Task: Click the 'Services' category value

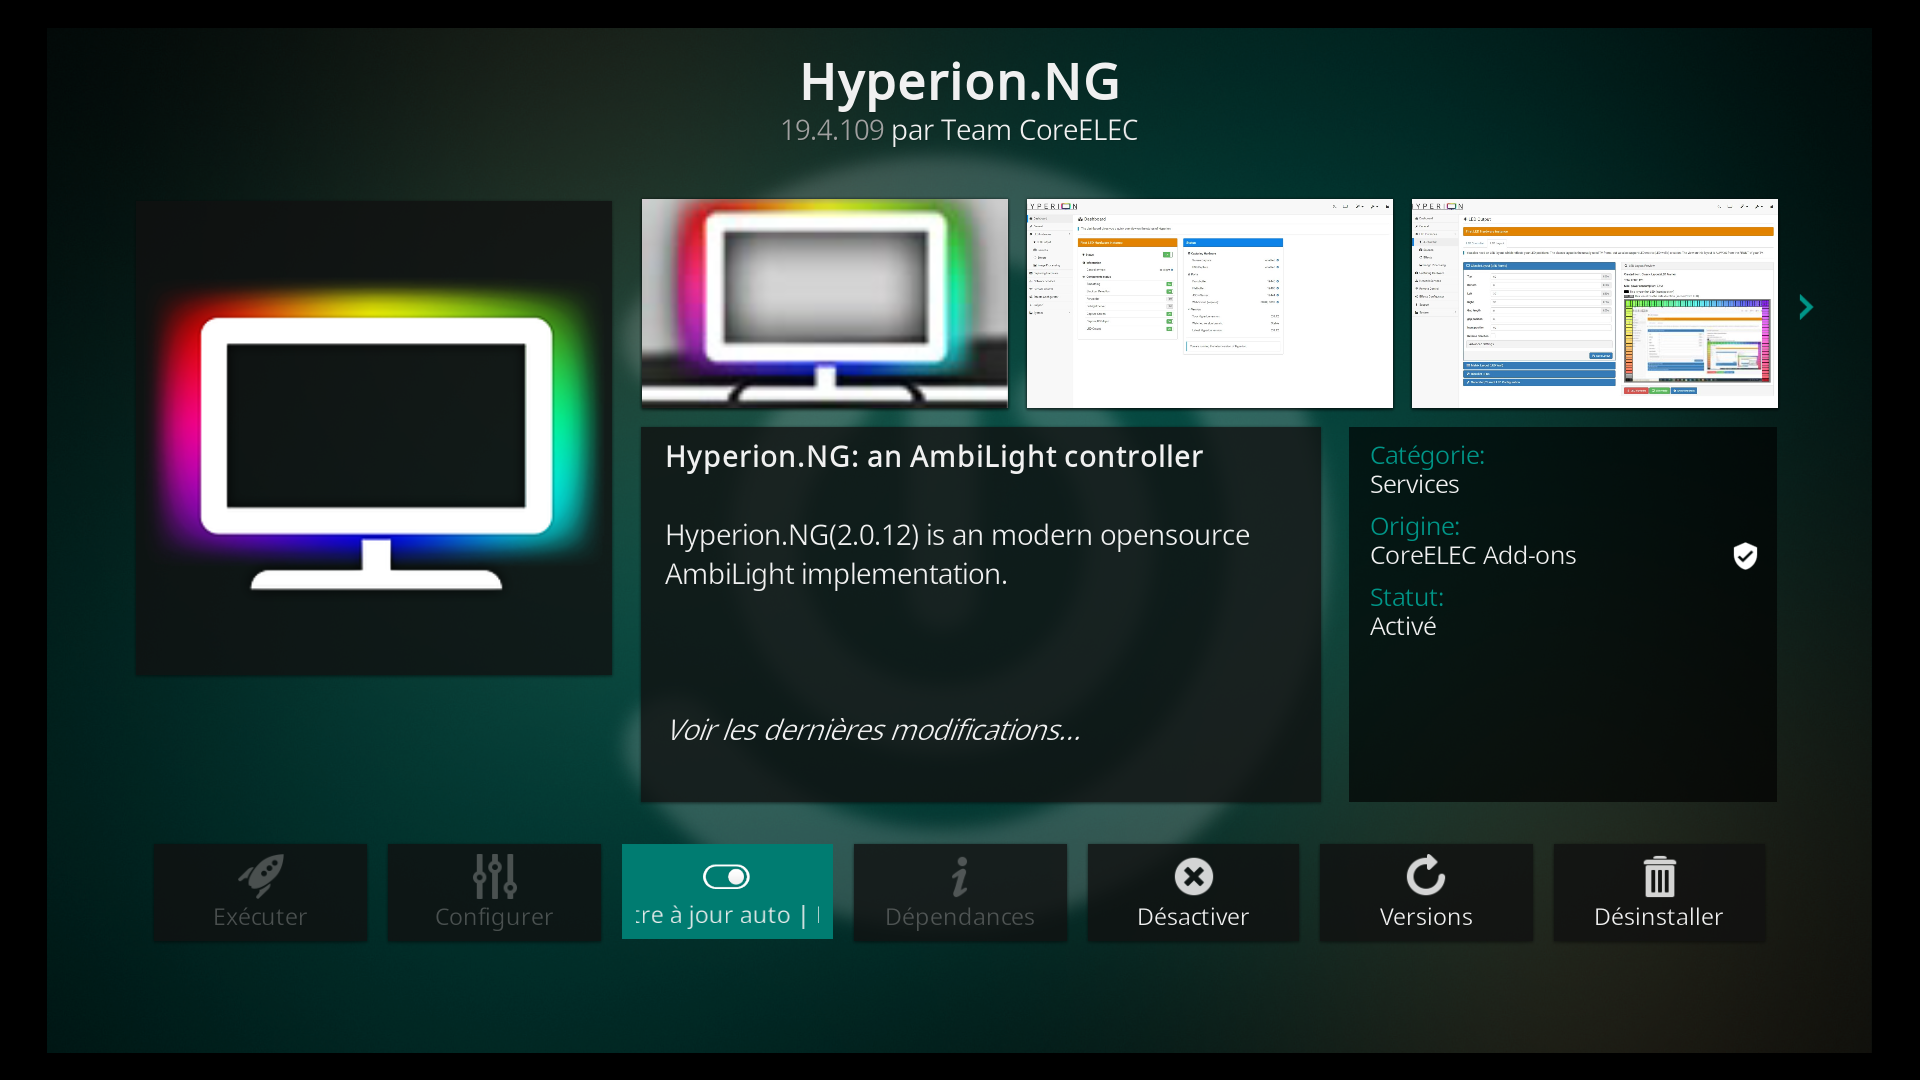Action: pyautogui.click(x=1414, y=484)
